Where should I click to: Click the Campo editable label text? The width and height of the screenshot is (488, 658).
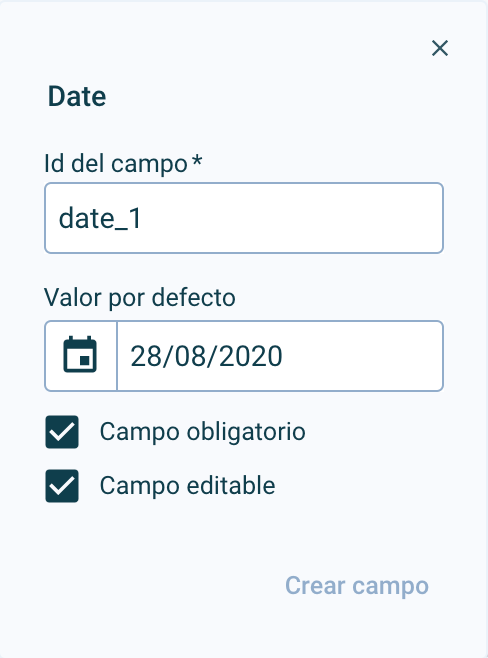187,486
